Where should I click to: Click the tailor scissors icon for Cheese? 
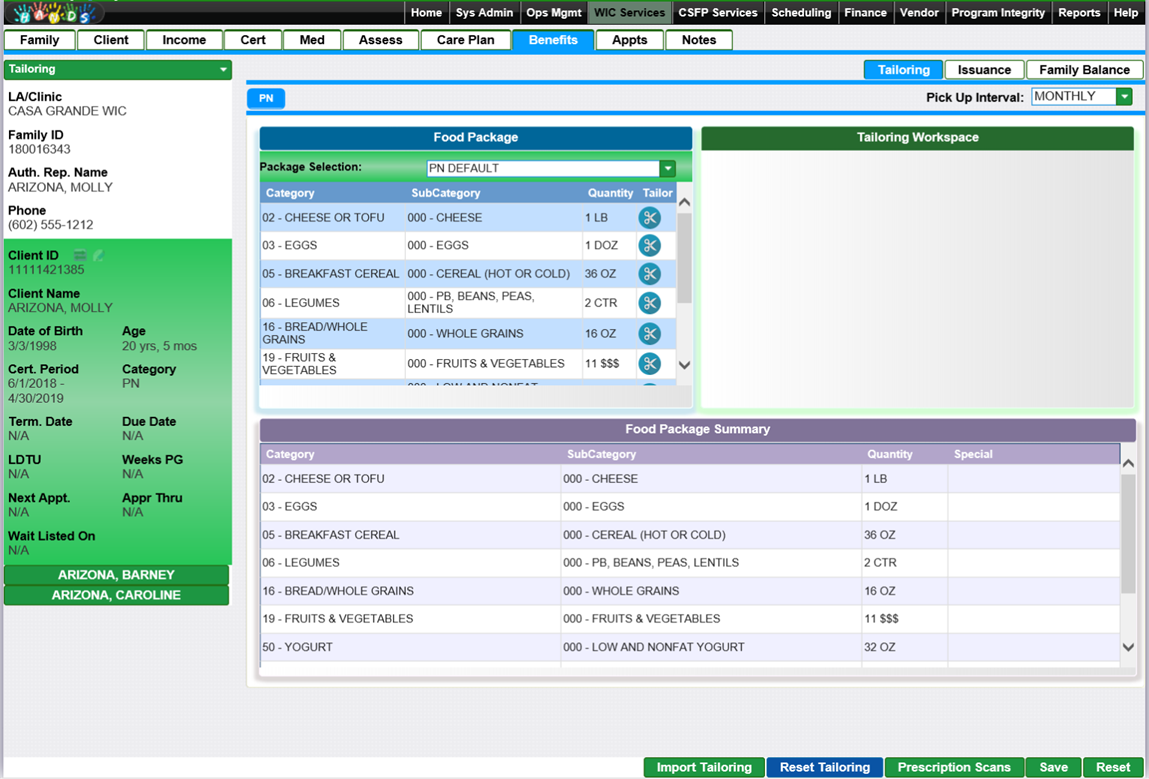point(649,218)
